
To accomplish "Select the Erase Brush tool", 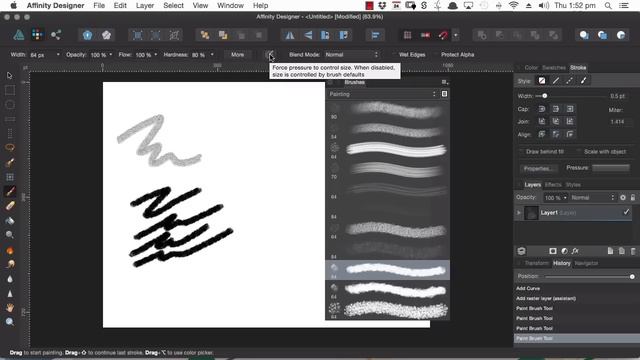I will (10, 206).
